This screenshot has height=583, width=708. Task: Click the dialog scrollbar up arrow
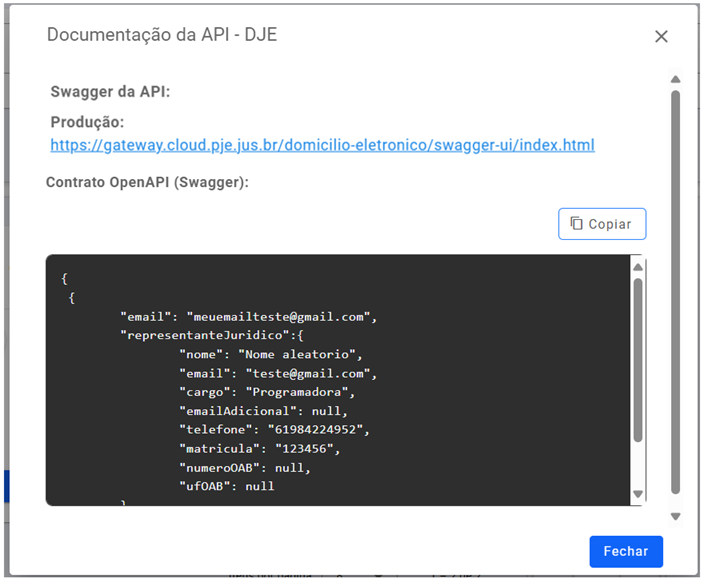click(675, 79)
